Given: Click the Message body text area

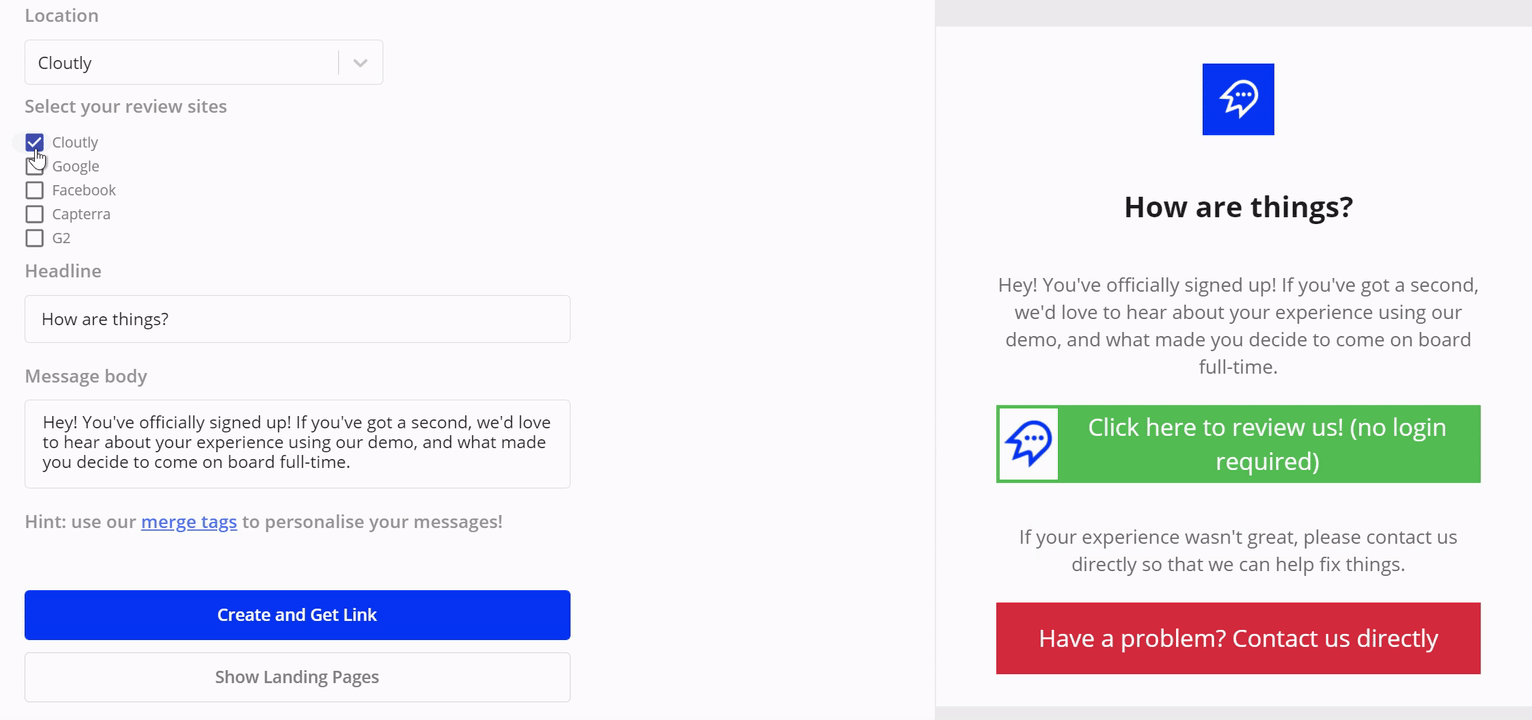Looking at the screenshot, I should [x=297, y=443].
